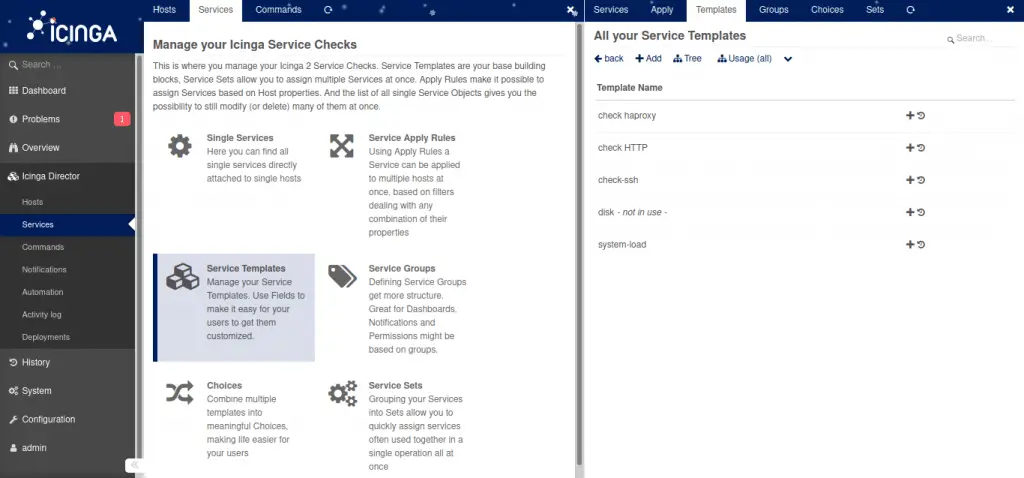Refresh the left Services column
Screen dimensions: 1024x478
[328, 10]
